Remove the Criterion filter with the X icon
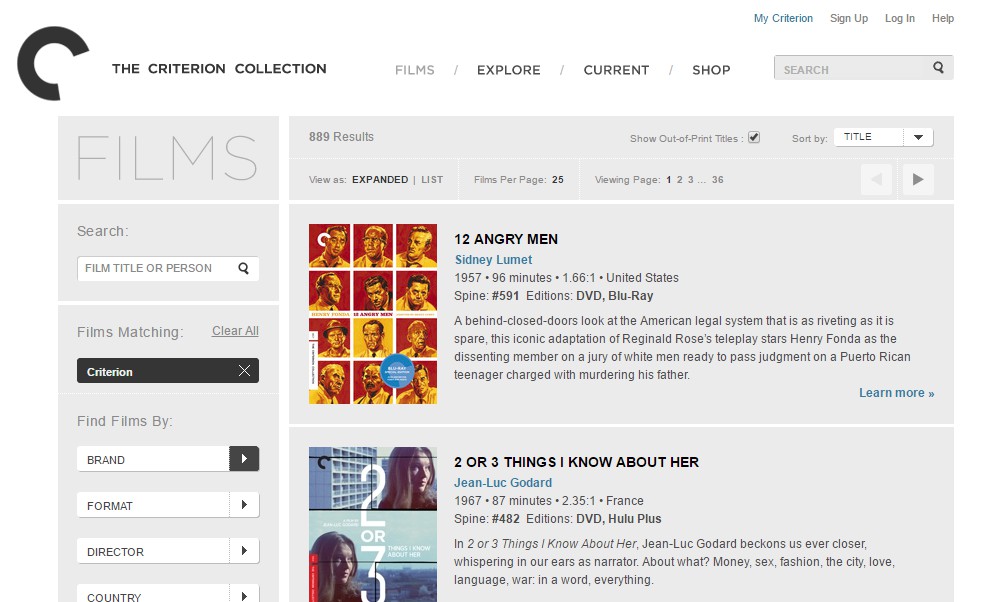Screen dimensions: 981x602 (244, 371)
